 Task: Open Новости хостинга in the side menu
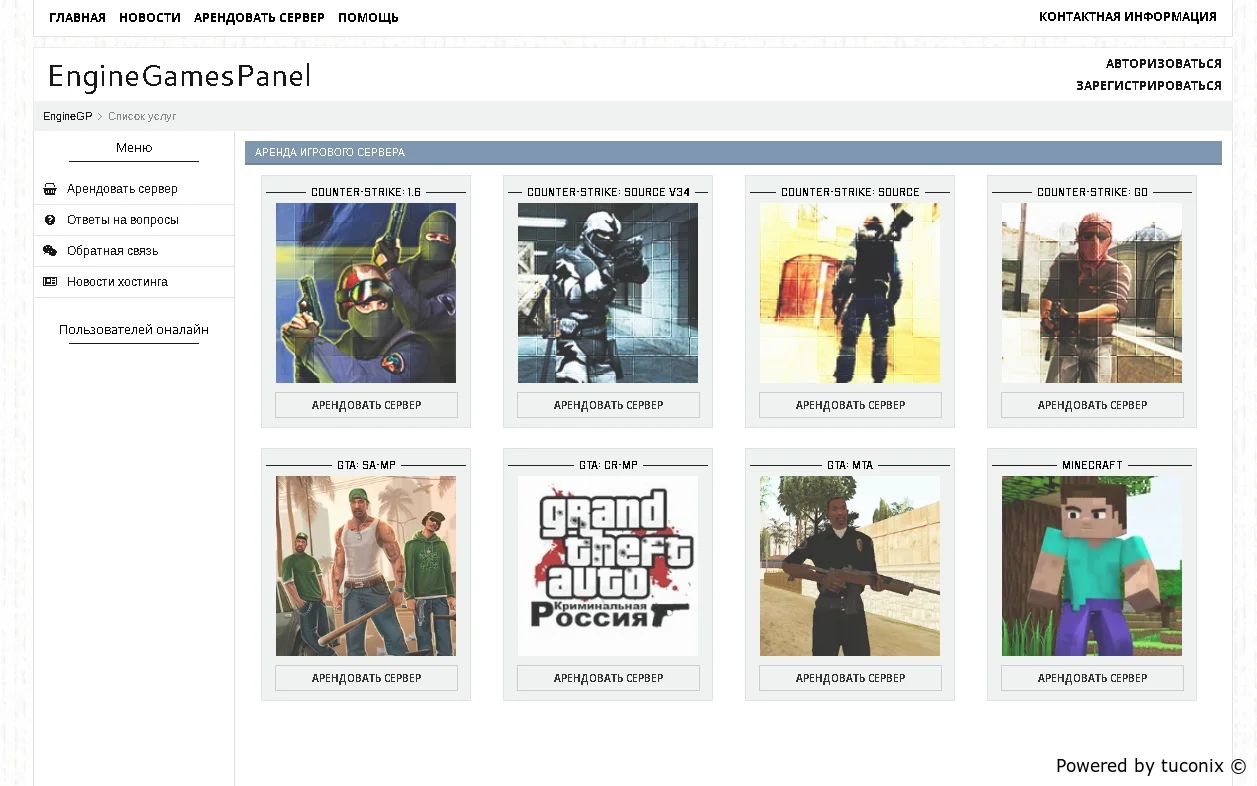click(117, 282)
